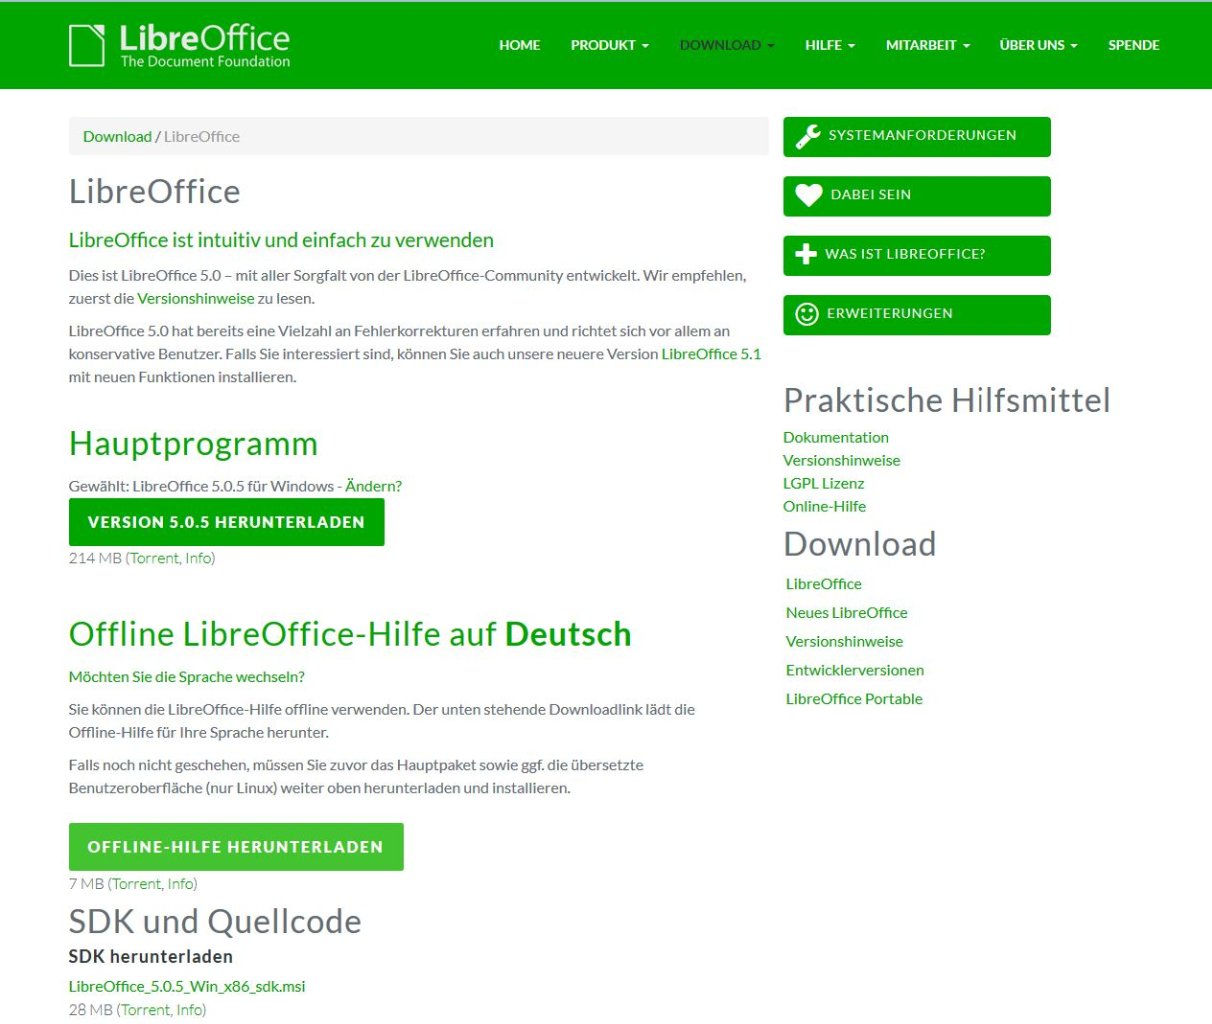The image size is (1212, 1024).
Task: Click the Dabei Sein button
Action: pos(917,195)
